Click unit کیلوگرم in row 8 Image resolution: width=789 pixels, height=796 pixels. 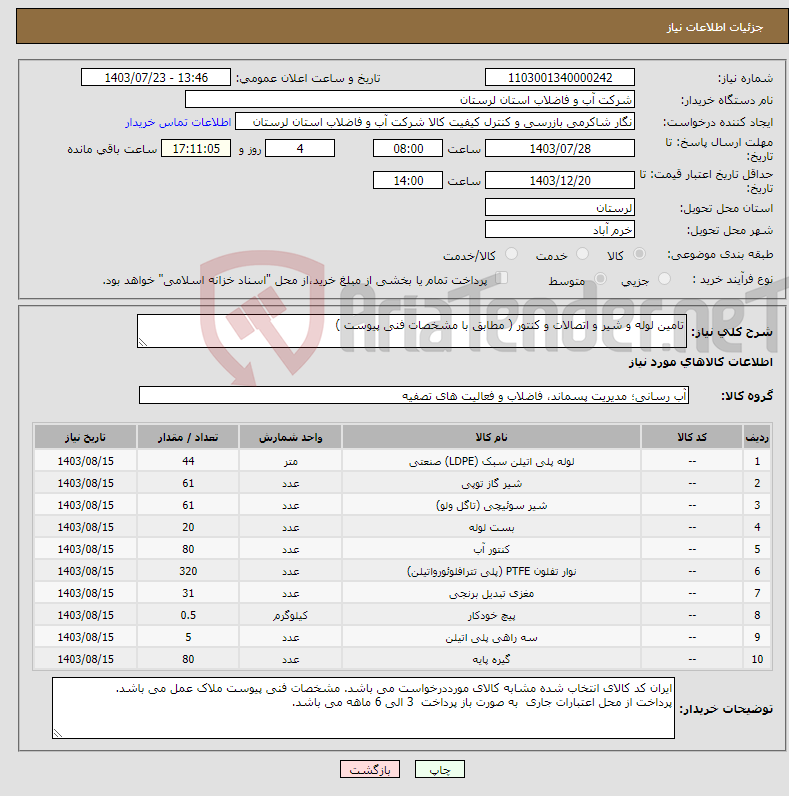(x=290, y=615)
